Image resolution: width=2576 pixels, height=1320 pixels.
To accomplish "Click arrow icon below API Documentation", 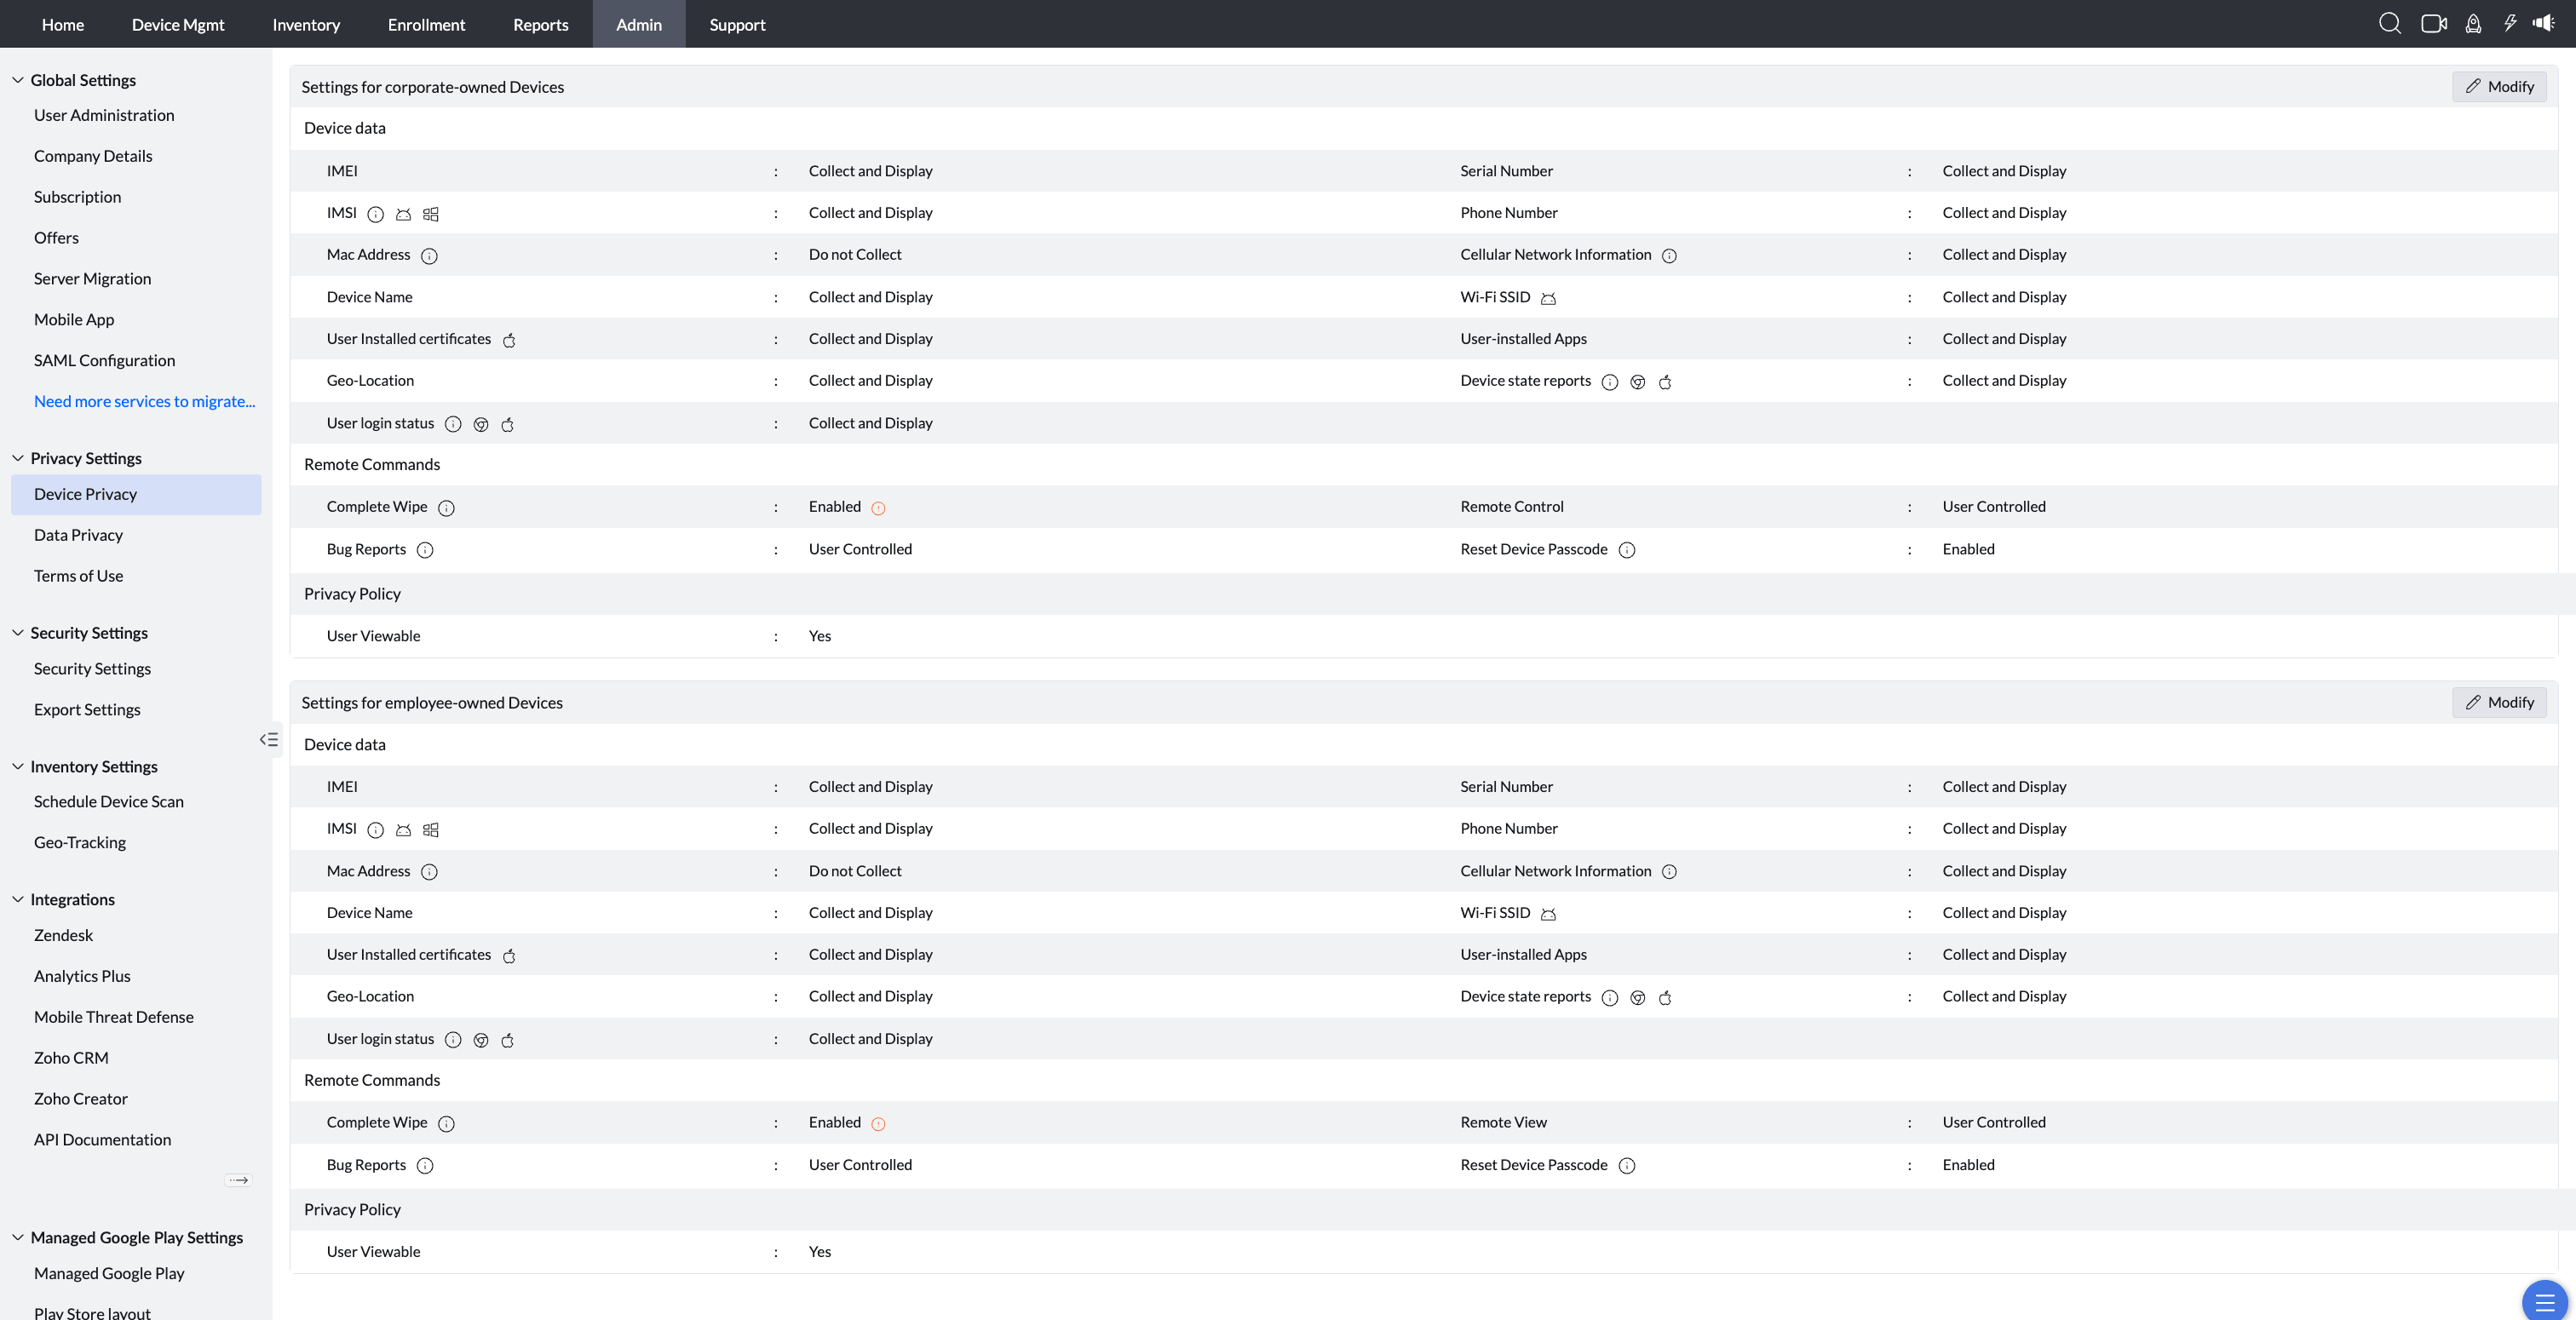I will click(238, 1180).
